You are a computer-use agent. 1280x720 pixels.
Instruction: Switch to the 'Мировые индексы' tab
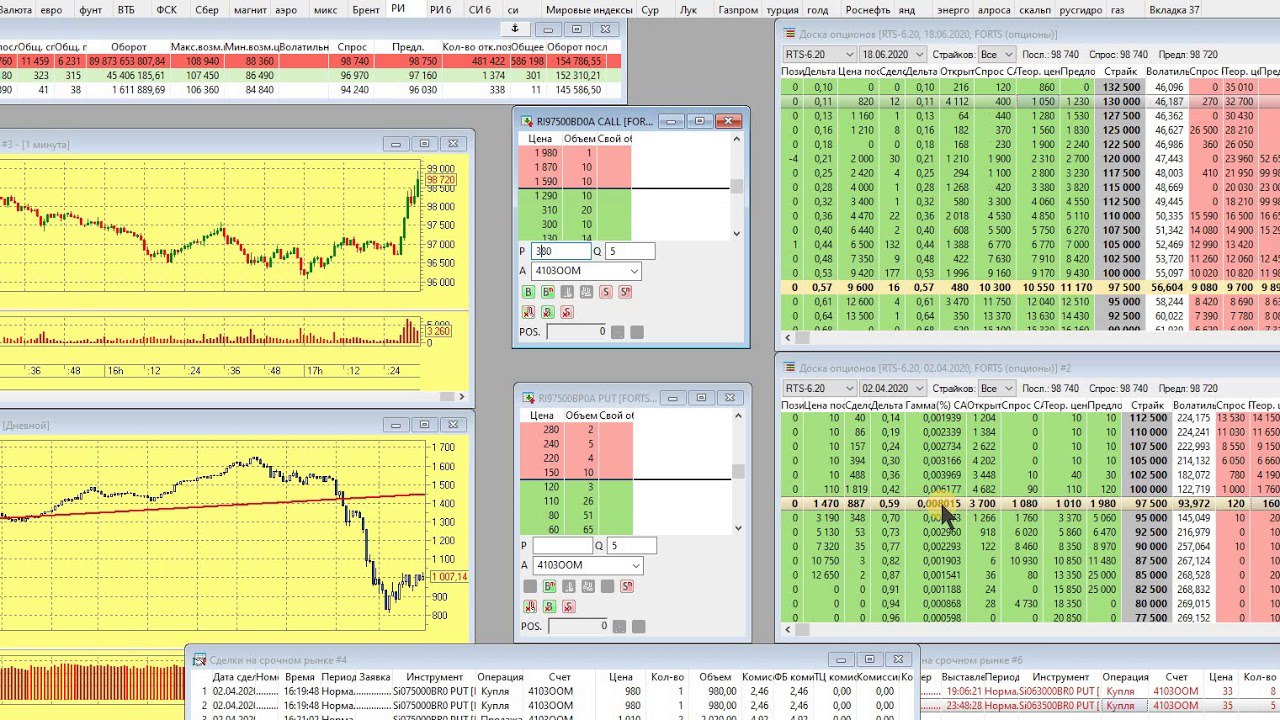(590, 9)
